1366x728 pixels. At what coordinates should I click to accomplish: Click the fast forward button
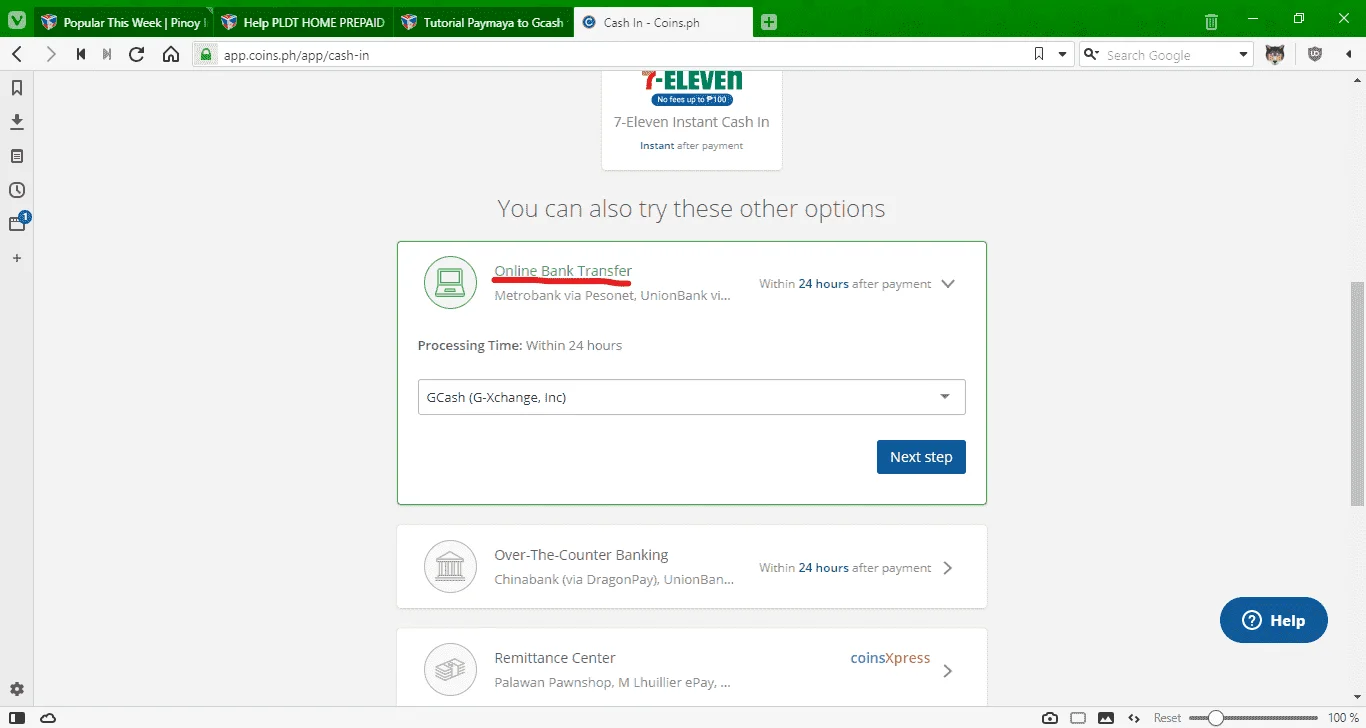[107, 54]
